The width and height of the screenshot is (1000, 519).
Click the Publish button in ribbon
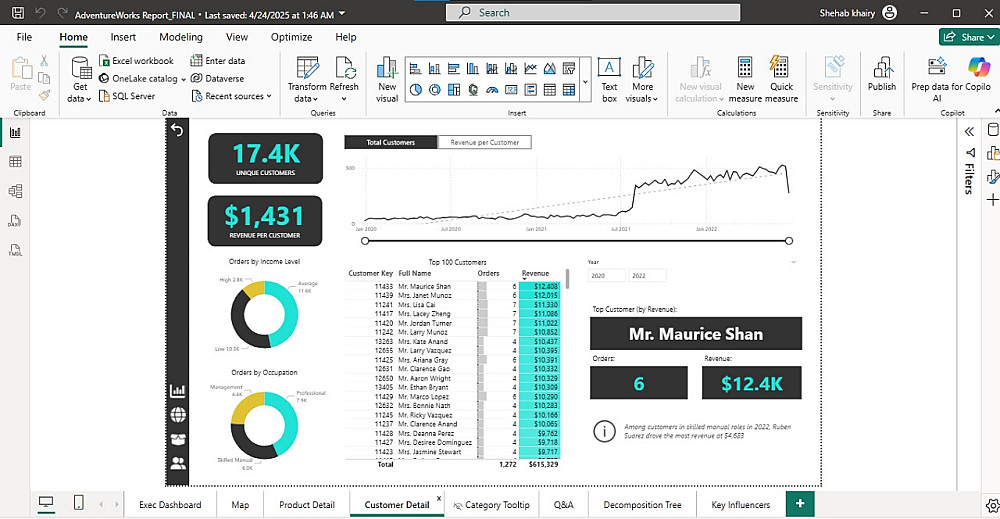click(882, 74)
